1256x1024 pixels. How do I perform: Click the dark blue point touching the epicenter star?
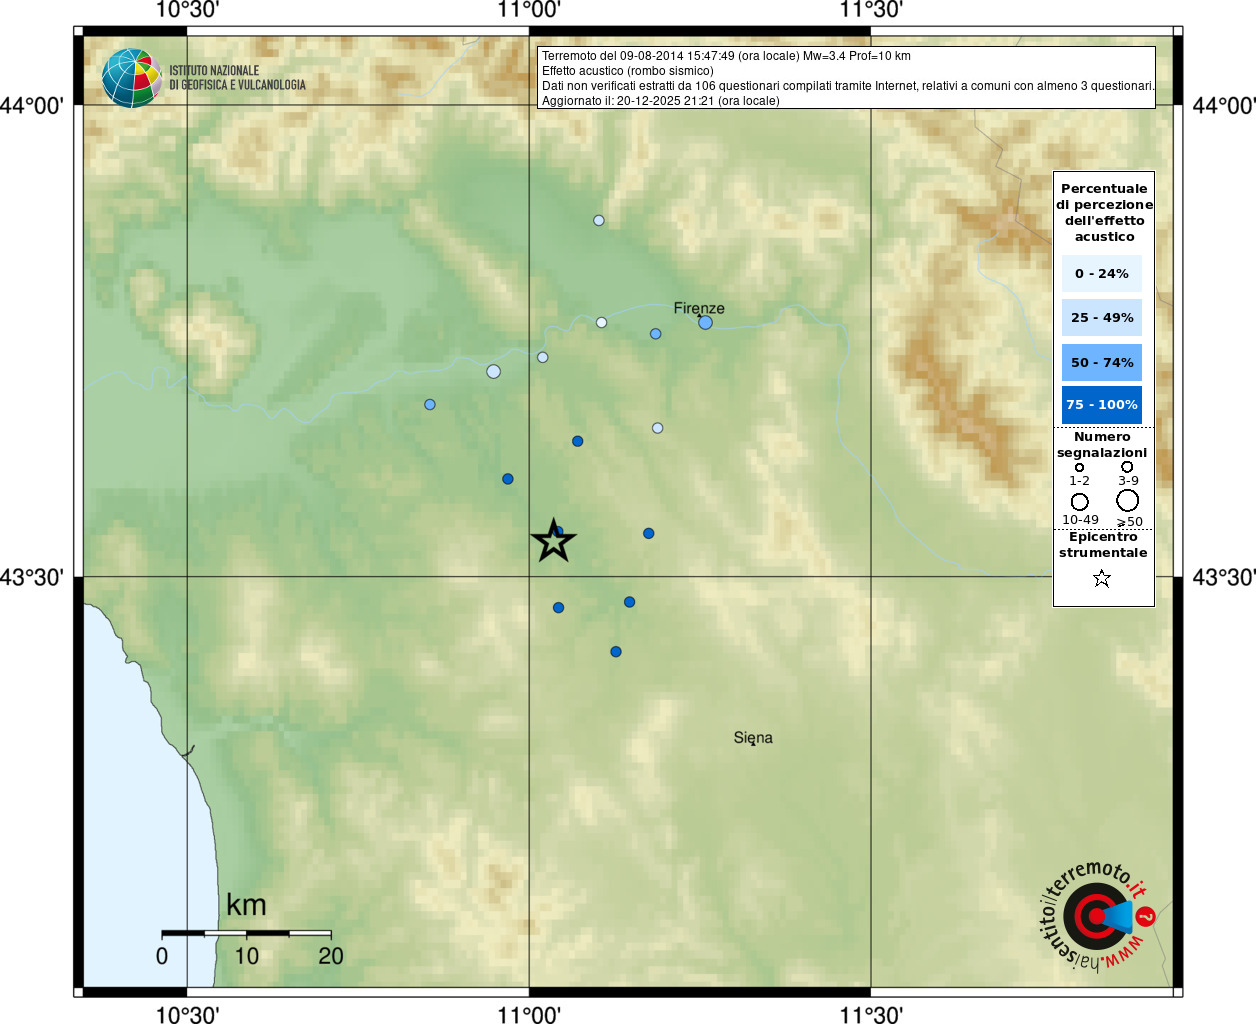tap(559, 531)
